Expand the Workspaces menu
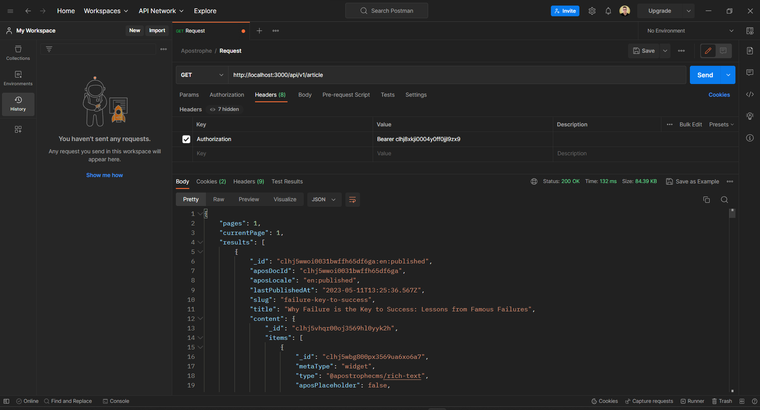 point(106,11)
